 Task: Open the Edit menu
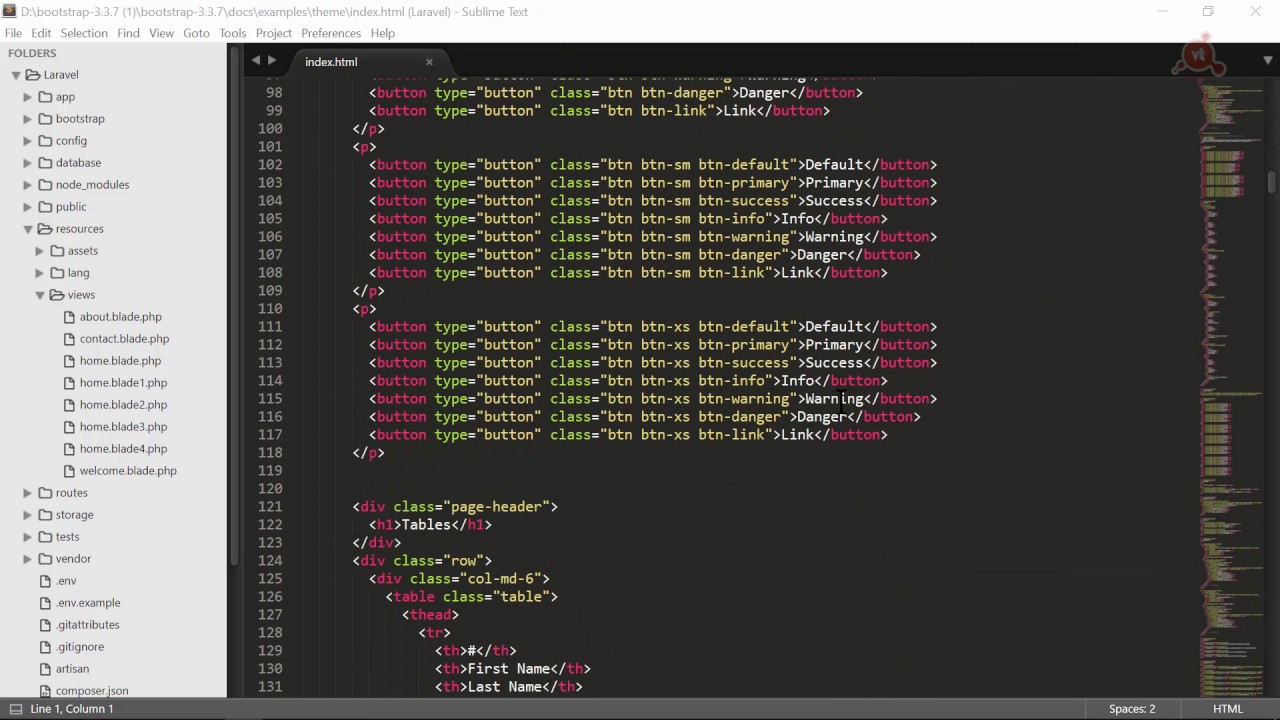click(x=41, y=33)
